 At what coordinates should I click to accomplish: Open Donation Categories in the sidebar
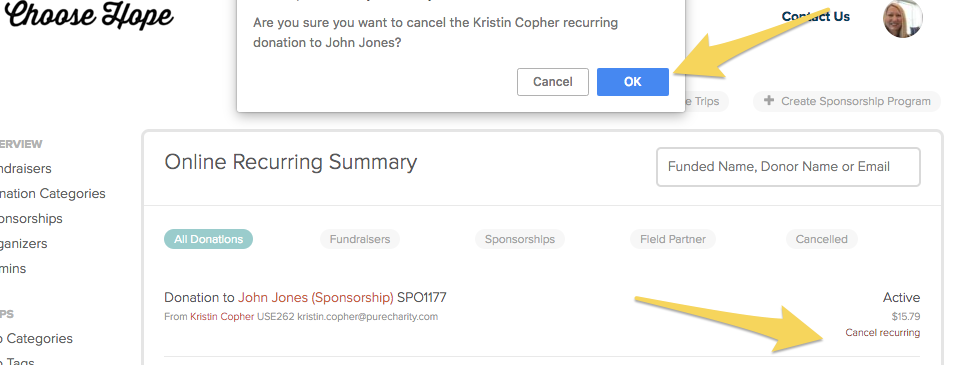[52, 193]
